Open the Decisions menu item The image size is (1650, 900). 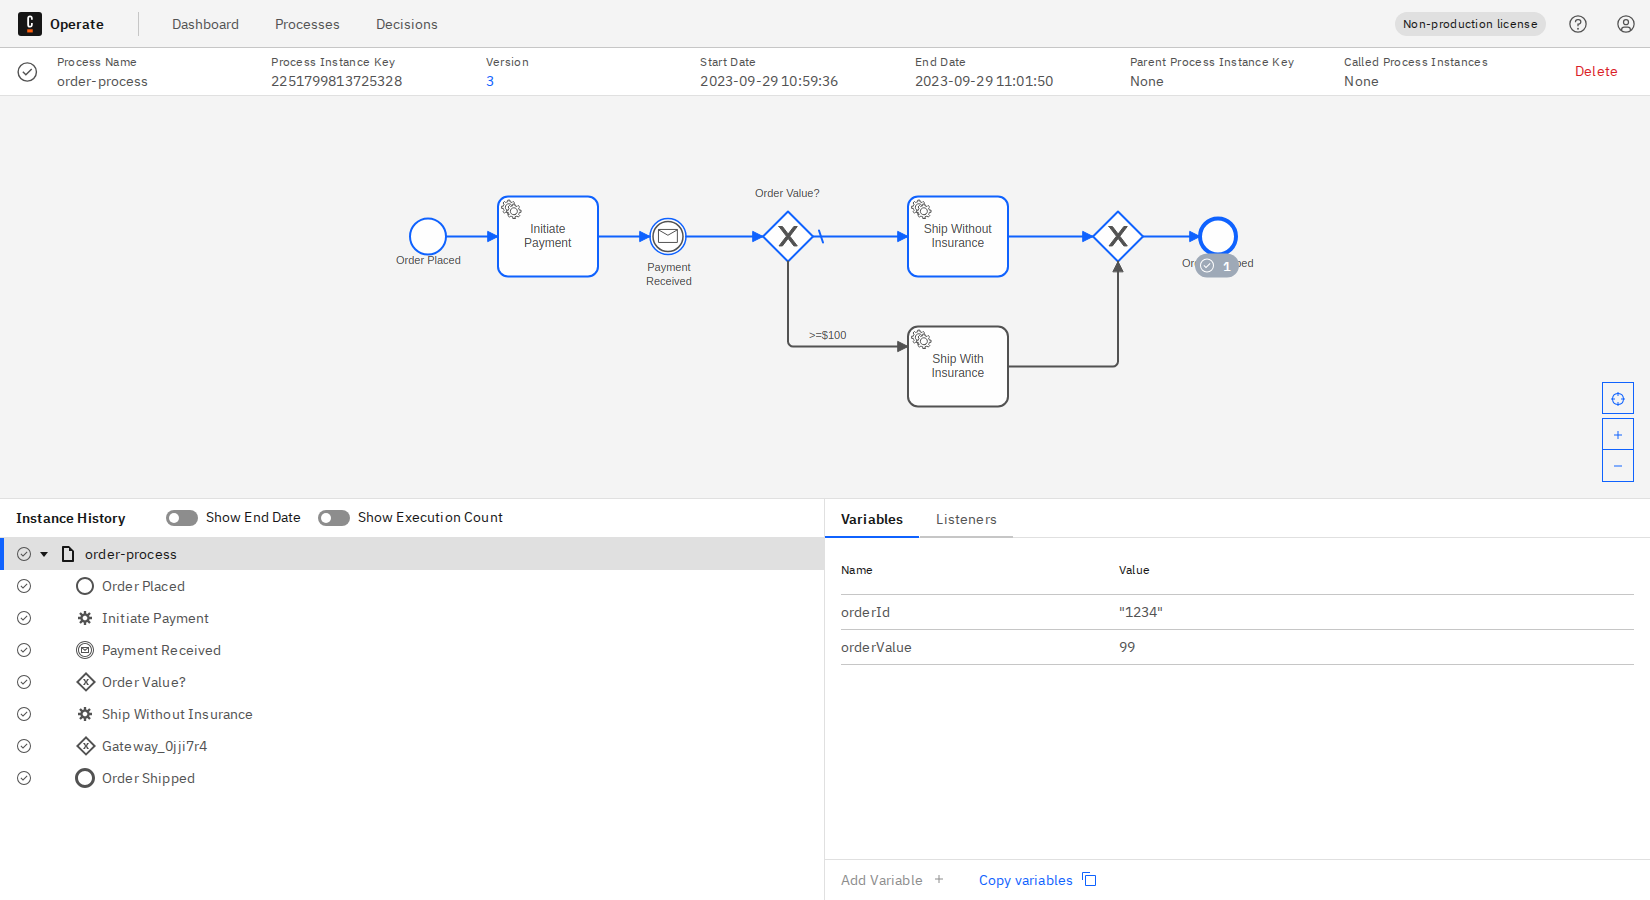(406, 23)
